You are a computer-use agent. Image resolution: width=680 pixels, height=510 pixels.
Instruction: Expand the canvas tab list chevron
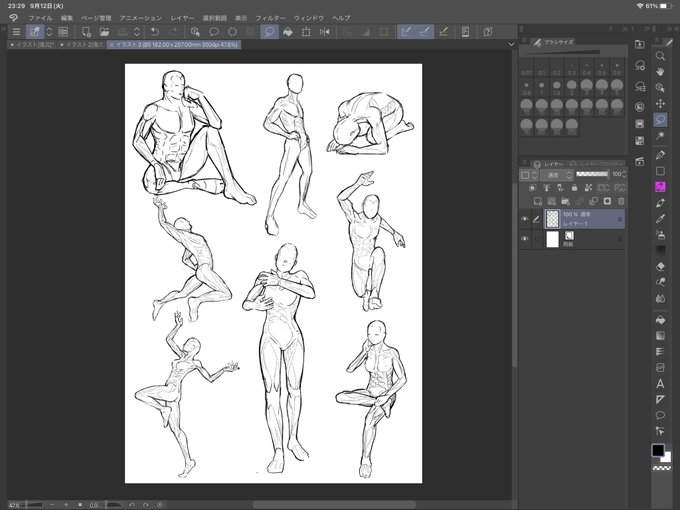511,44
